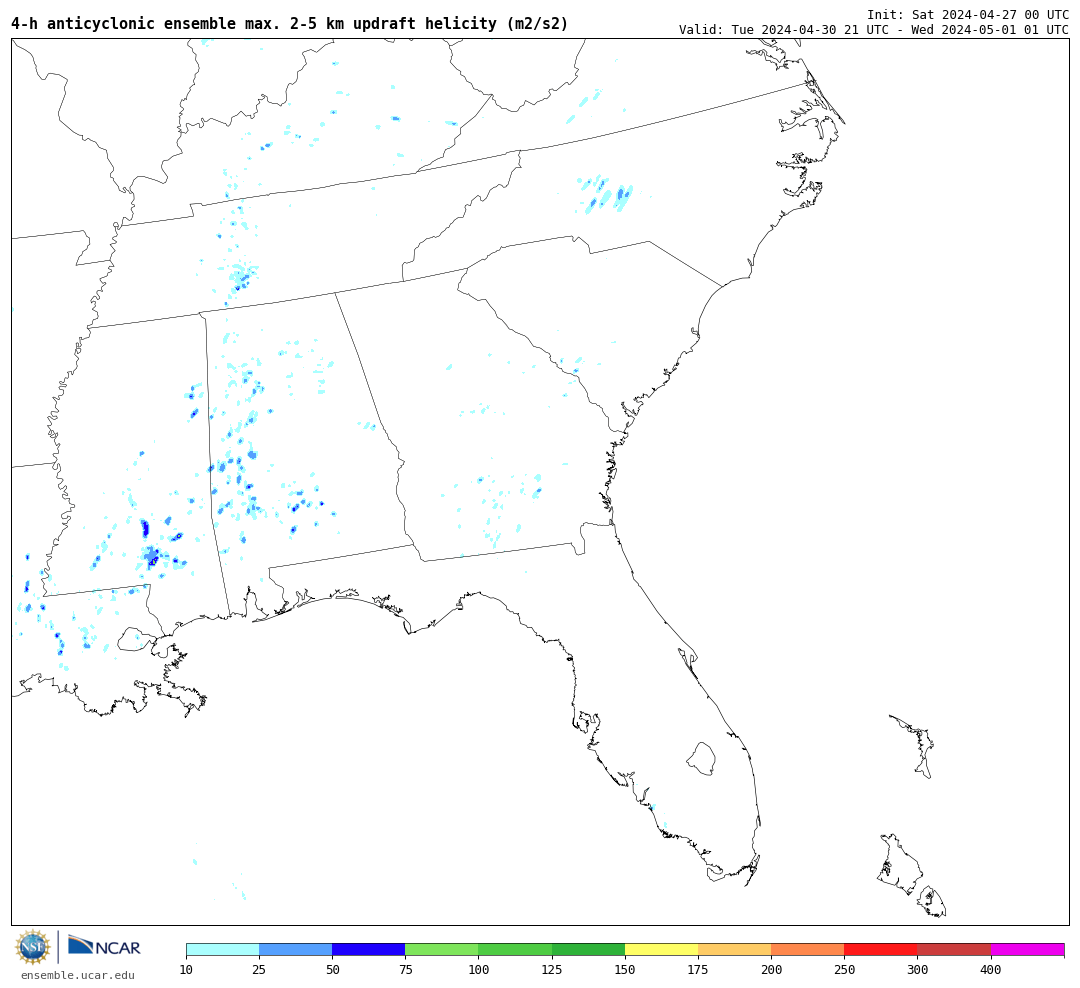This screenshot has width=1080, height=988.
Task: Select the dark green 125-150 colorbar segment
Action: coord(588,950)
